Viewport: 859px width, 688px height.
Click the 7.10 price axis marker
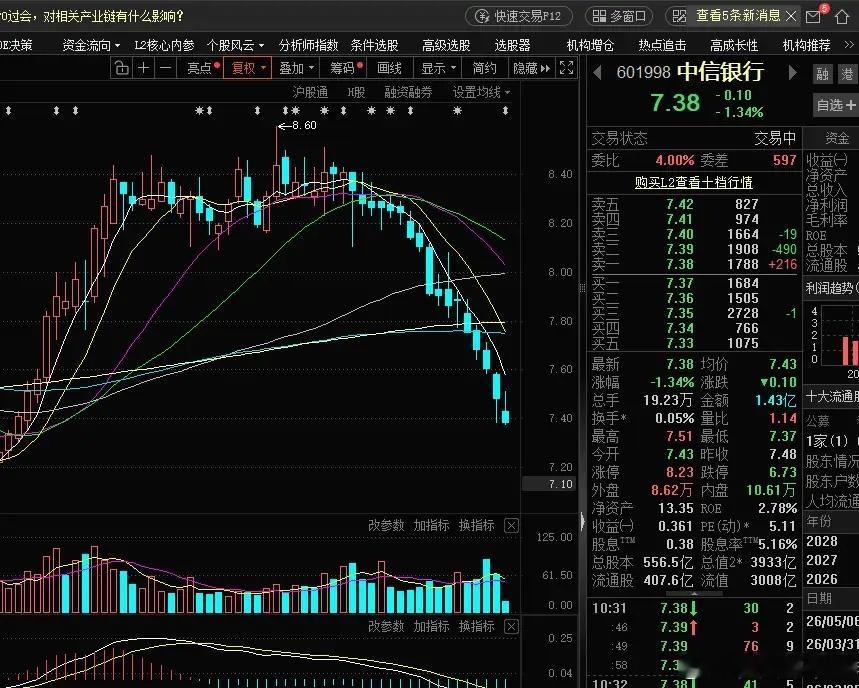coord(549,484)
